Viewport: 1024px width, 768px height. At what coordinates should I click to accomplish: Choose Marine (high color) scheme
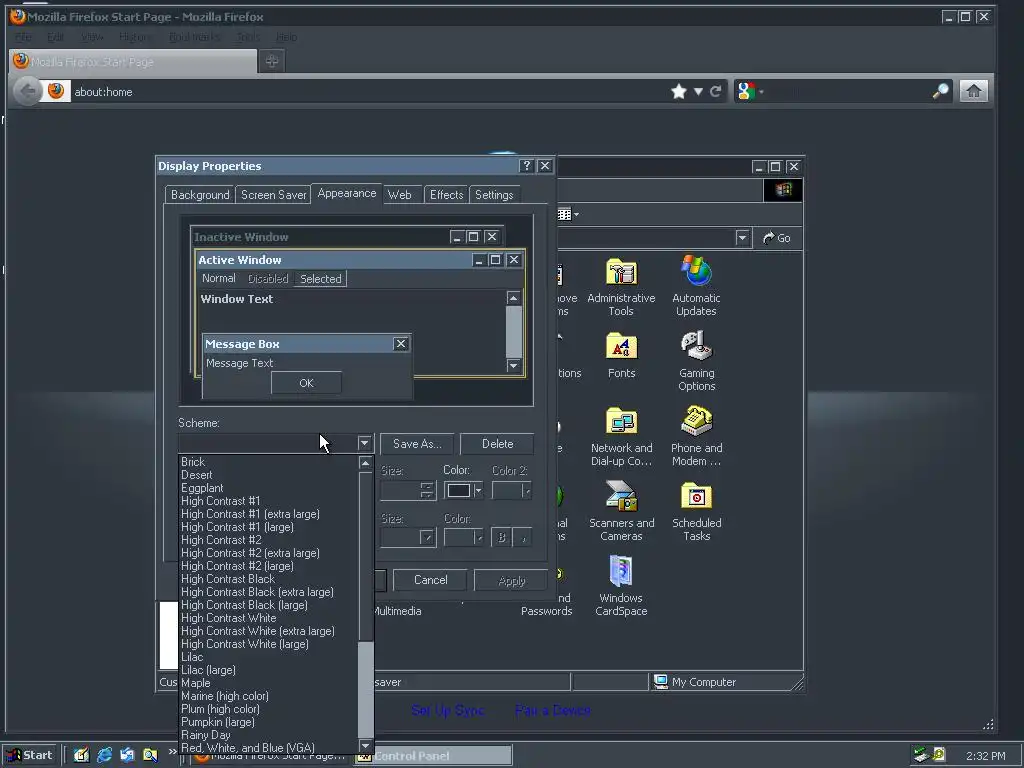[x=268, y=696]
